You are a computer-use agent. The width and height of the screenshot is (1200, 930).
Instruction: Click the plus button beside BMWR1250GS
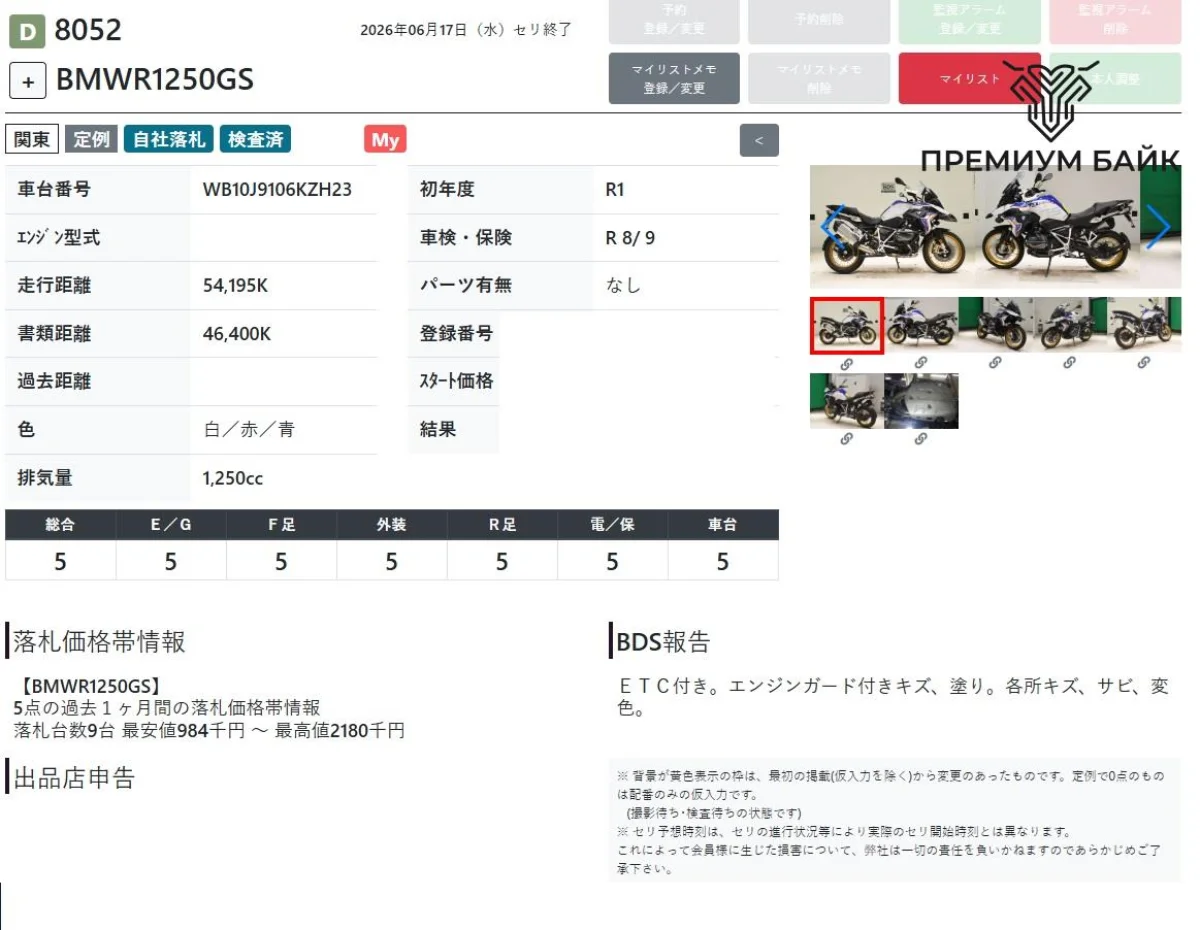point(28,81)
